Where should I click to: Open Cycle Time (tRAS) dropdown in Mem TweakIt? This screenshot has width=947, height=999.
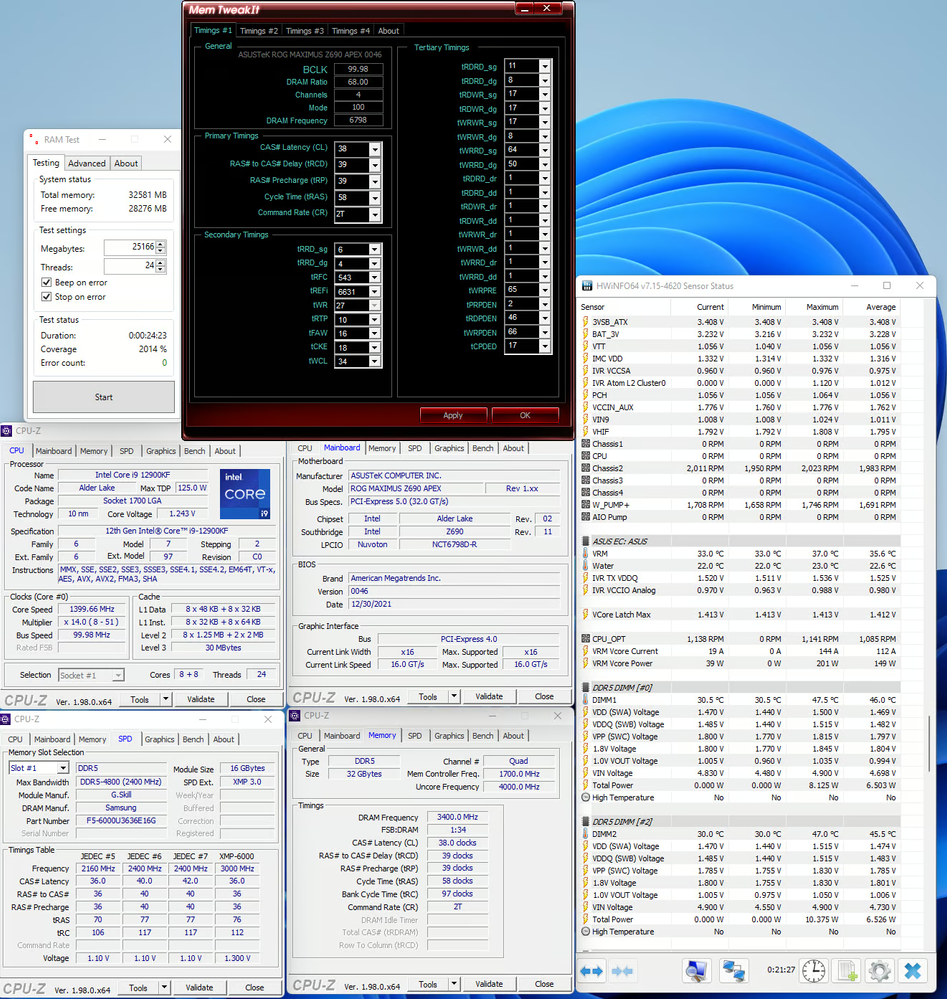tap(375, 198)
